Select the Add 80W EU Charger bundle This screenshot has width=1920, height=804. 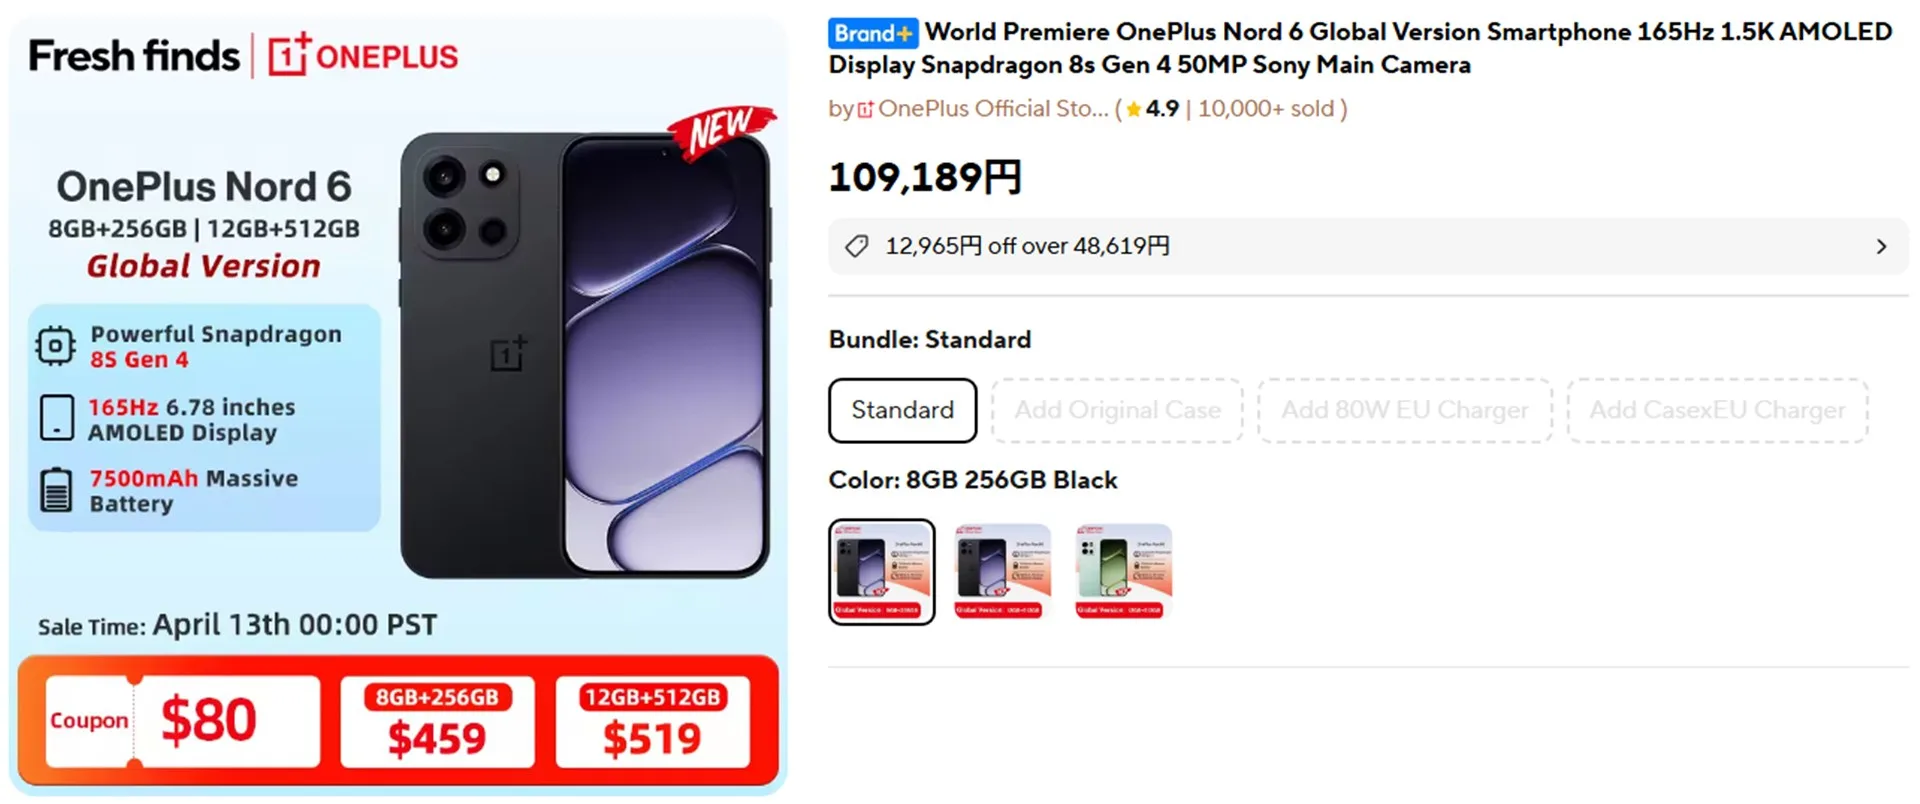(x=1405, y=410)
